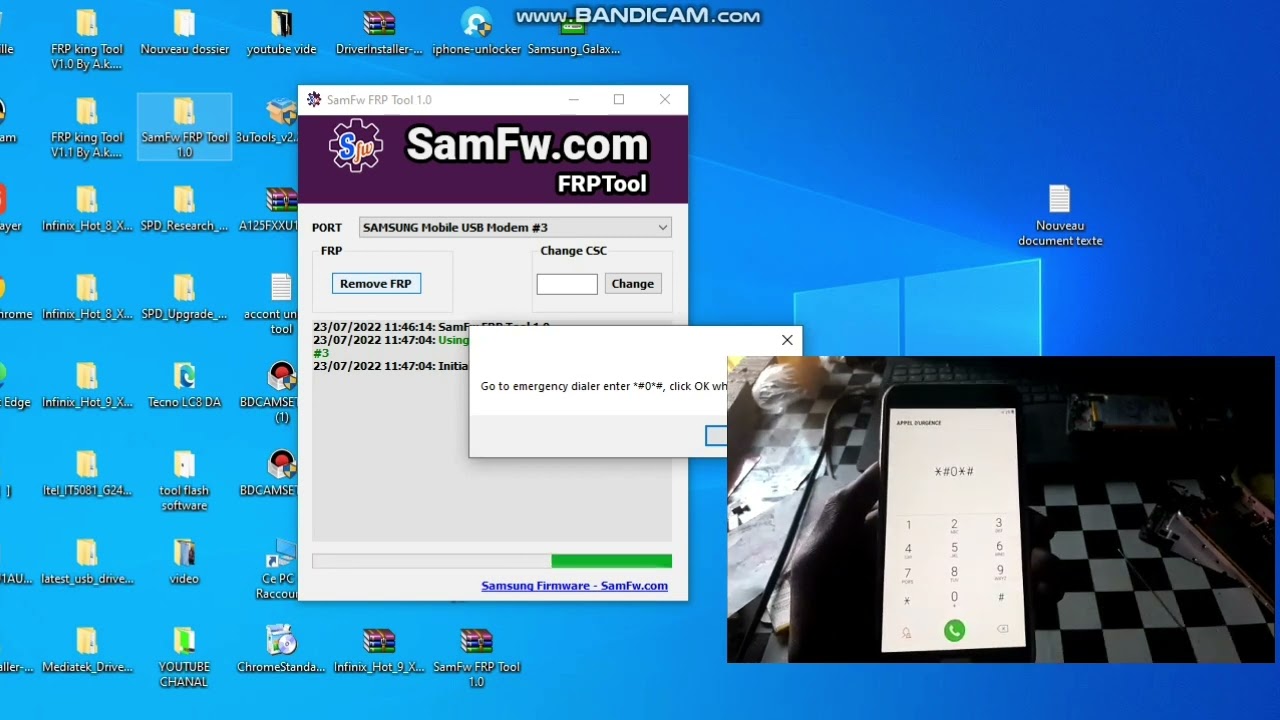This screenshot has height=720, width=1280.
Task: Open the latest_usb_drive folder
Action: click(x=87, y=561)
